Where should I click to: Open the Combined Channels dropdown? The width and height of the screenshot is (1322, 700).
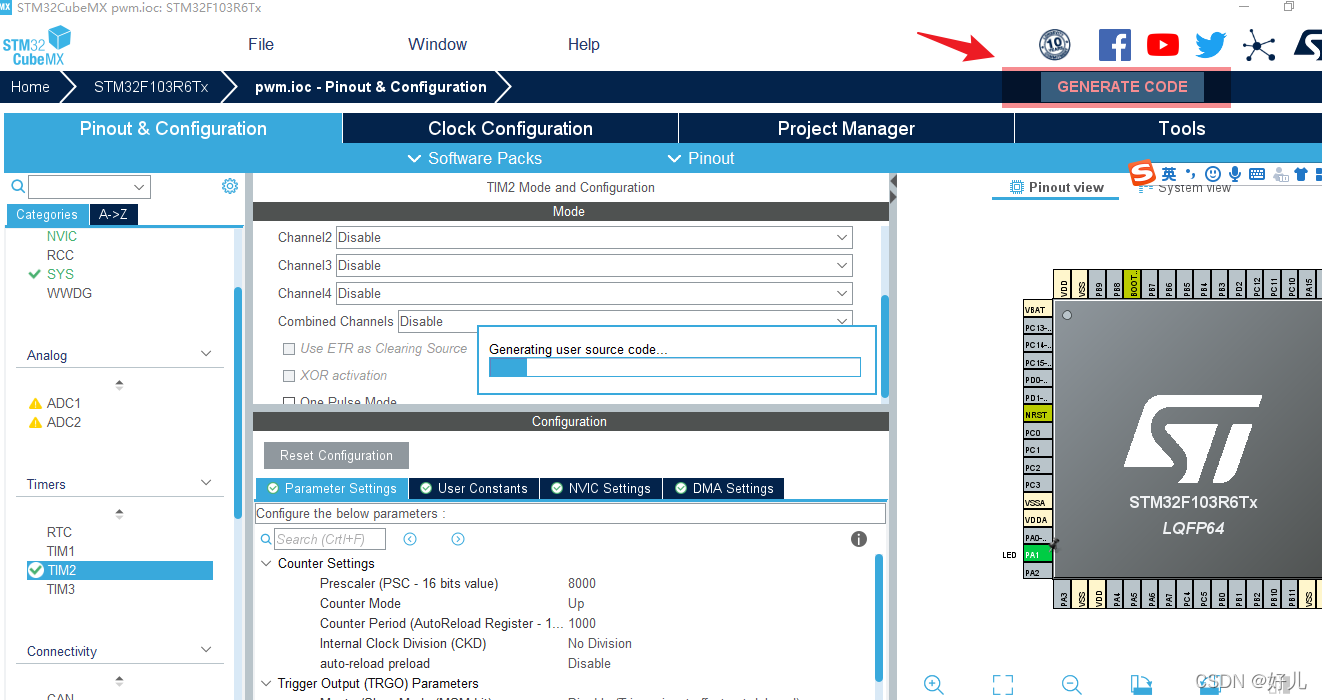(625, 321)
